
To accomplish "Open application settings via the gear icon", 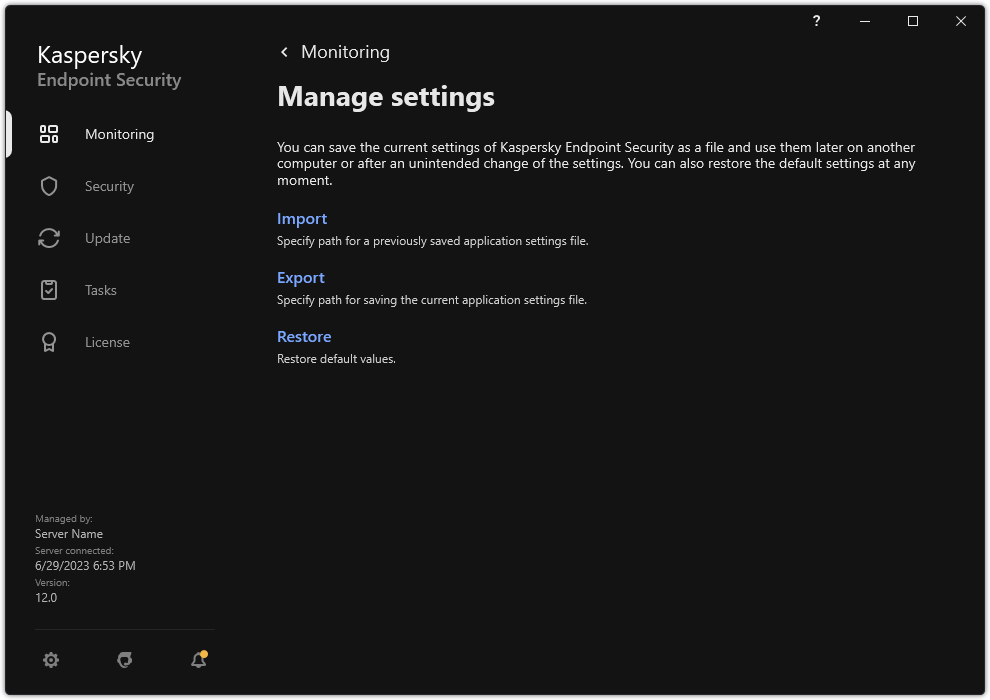I will coord(51,660).
